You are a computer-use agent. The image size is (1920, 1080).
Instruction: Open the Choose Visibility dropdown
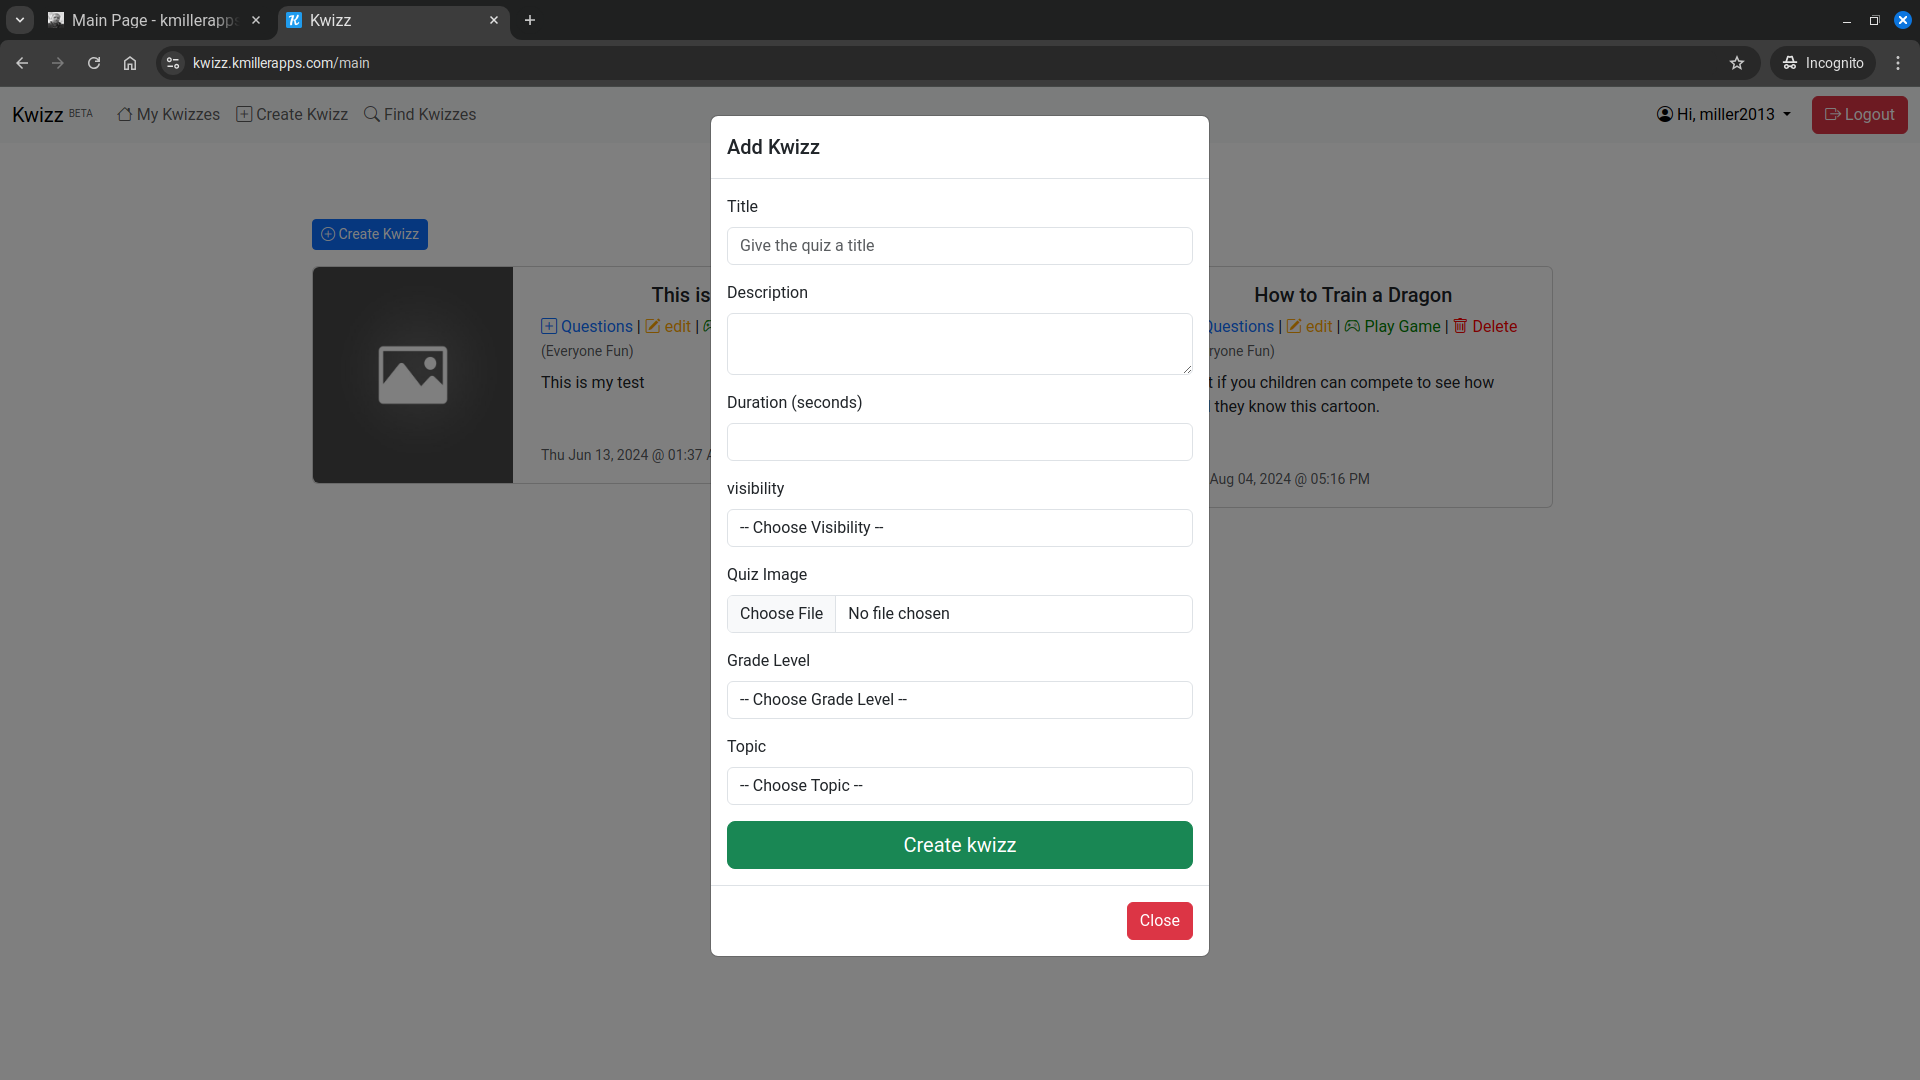click(x=959, y=528)
